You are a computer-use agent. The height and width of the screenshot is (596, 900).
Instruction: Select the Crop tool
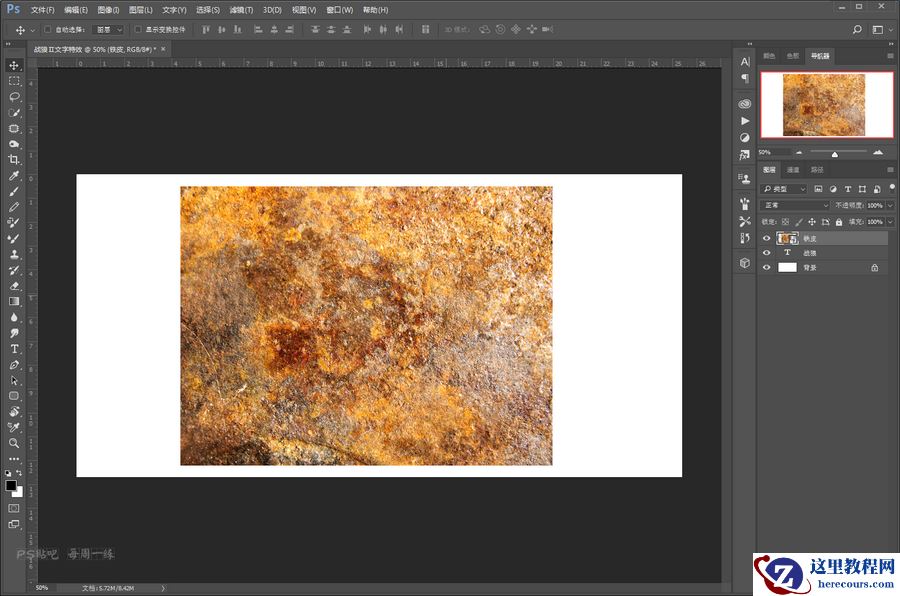[14, 160]
